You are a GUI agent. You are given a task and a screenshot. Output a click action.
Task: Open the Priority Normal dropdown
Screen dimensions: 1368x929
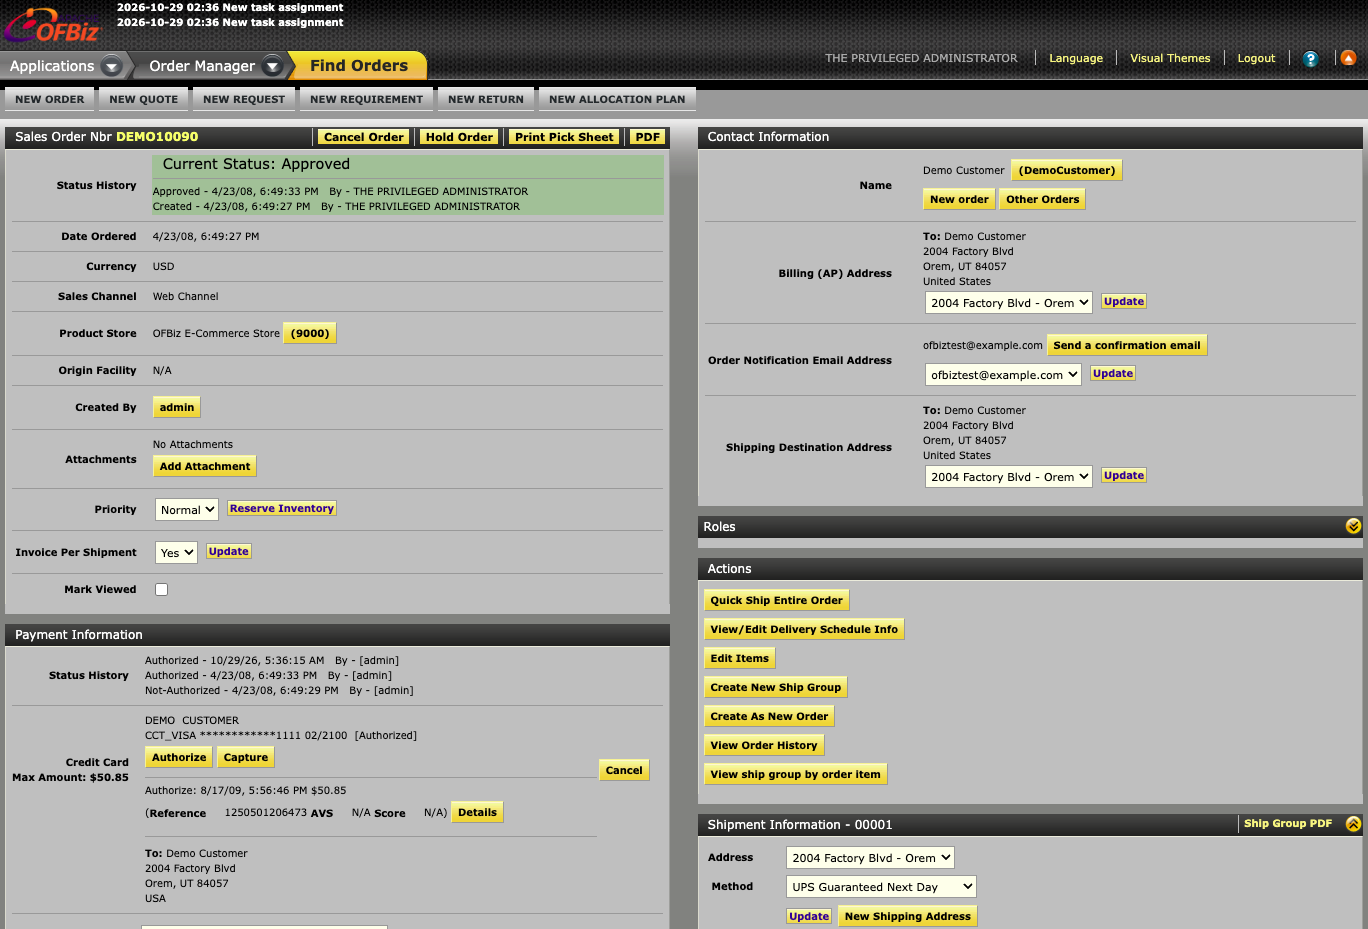pos(186,510)
